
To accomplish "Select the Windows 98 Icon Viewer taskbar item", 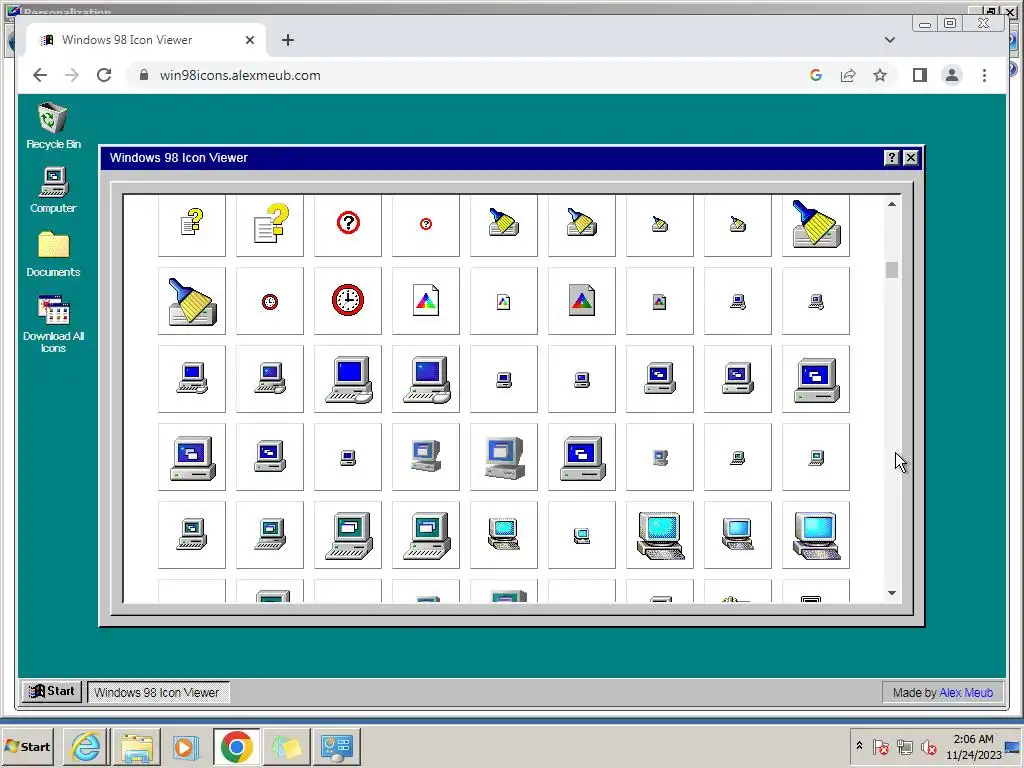I will (157, 692).
